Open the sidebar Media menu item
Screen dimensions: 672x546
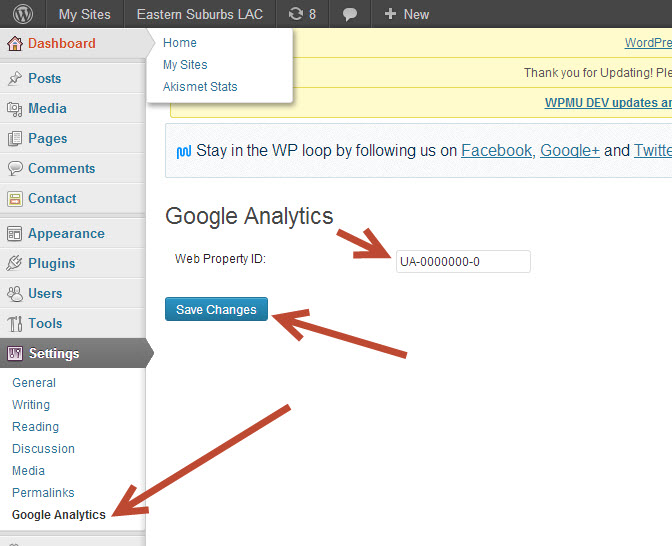[47, 108]
